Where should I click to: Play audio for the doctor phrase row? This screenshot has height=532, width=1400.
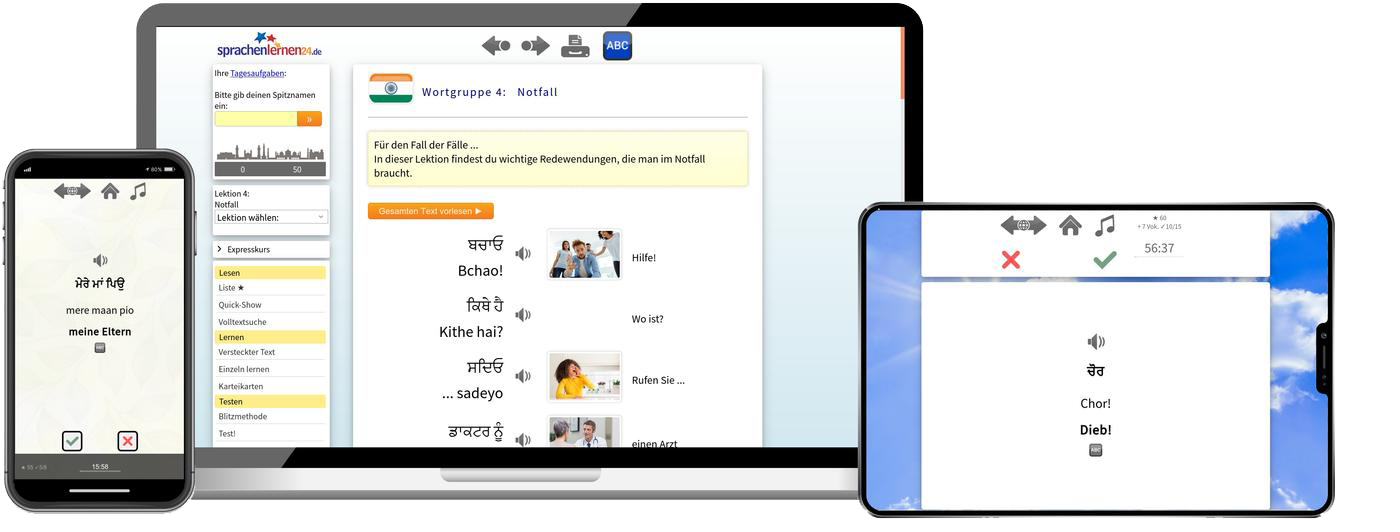(522, 439)
